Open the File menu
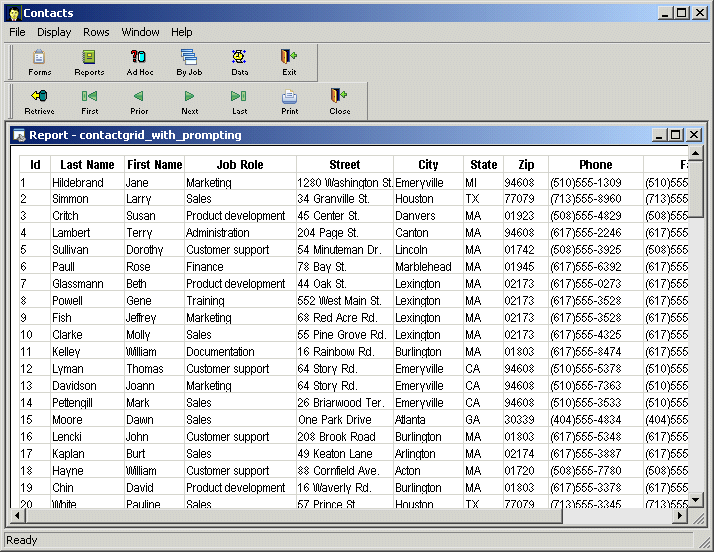 click(x=17, y=32)
